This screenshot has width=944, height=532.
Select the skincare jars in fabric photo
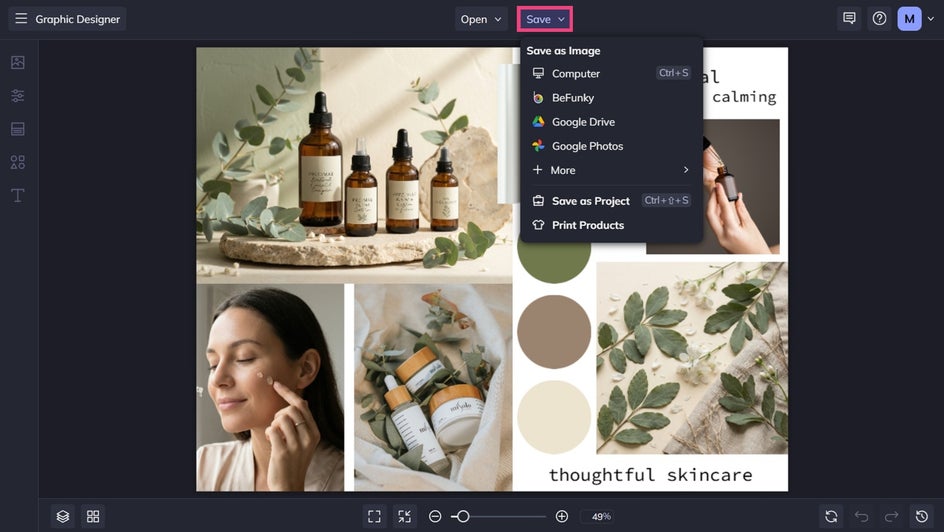[433, 388]
